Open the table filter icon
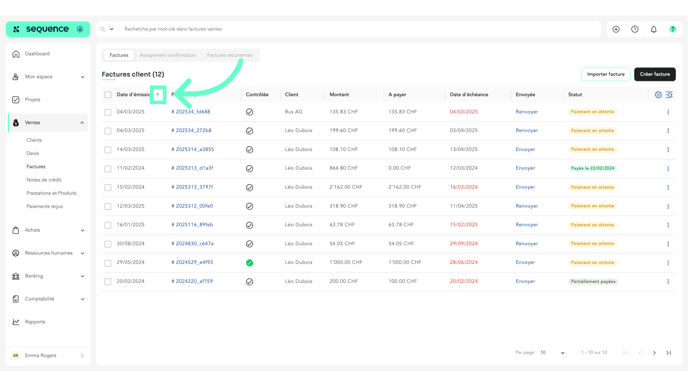 [669, 95]
